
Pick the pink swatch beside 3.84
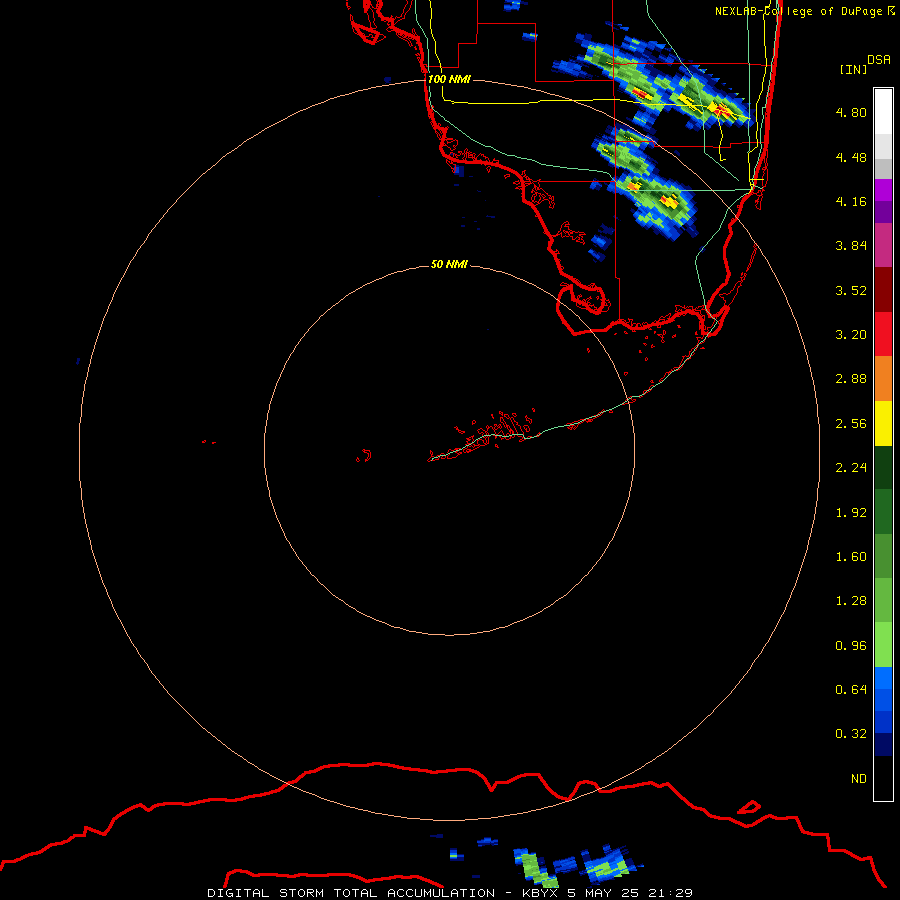pos(883,245)
